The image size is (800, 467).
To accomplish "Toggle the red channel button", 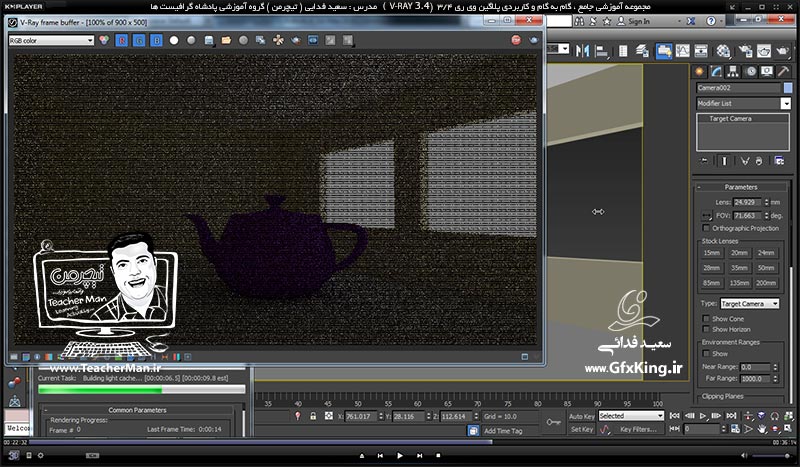I will [x=121, y=40].
